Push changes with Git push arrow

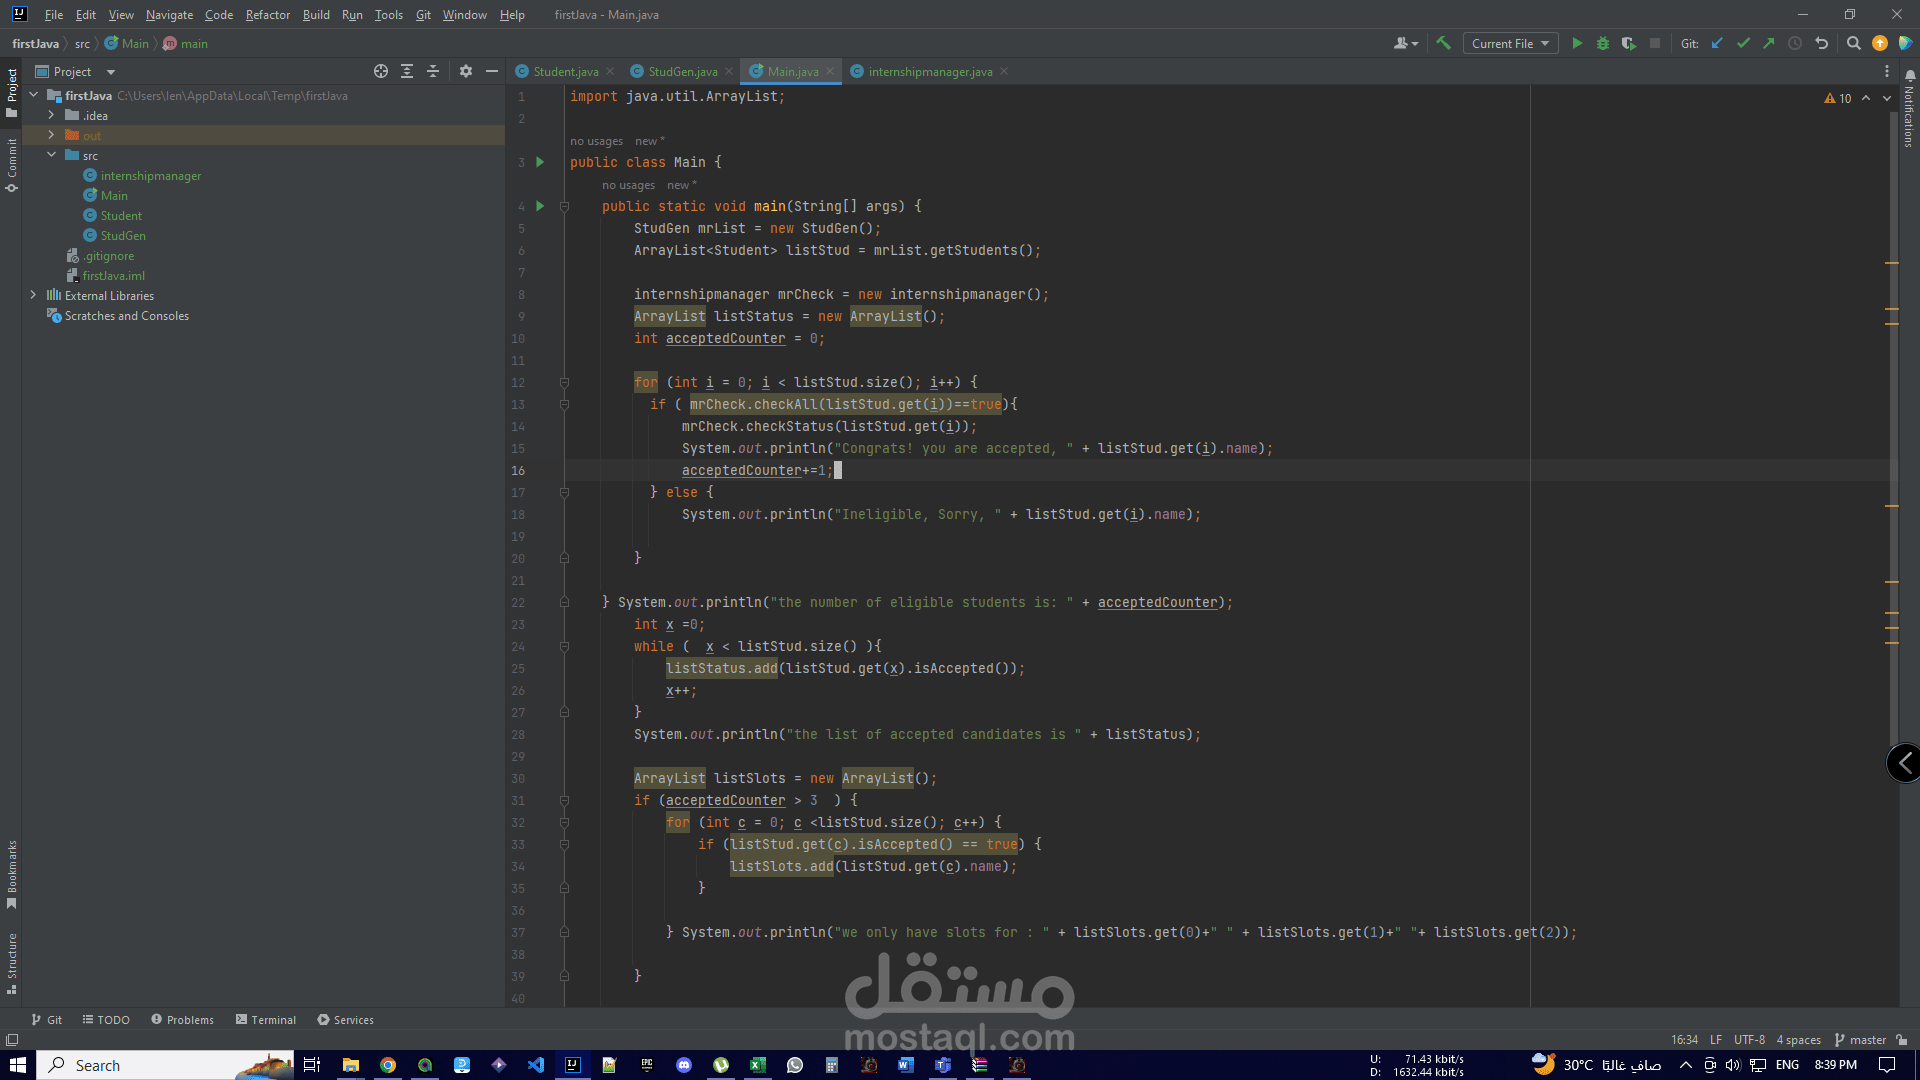tap(1769, 44)
